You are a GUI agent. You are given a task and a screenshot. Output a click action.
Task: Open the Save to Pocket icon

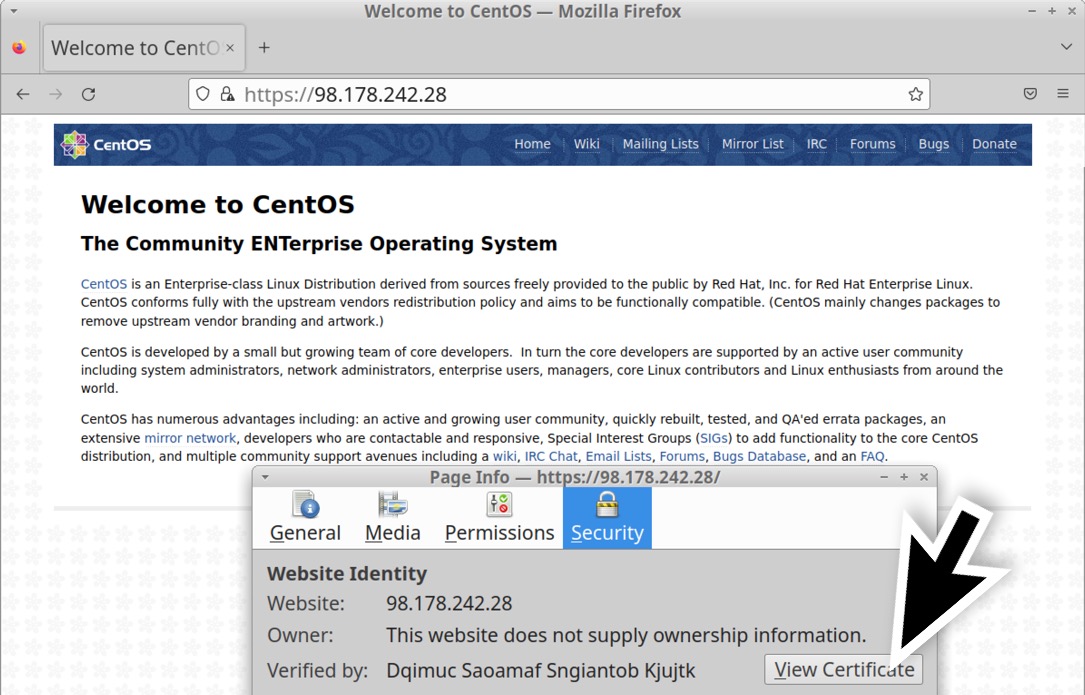pyautogui.click(x=1030, y=93)
